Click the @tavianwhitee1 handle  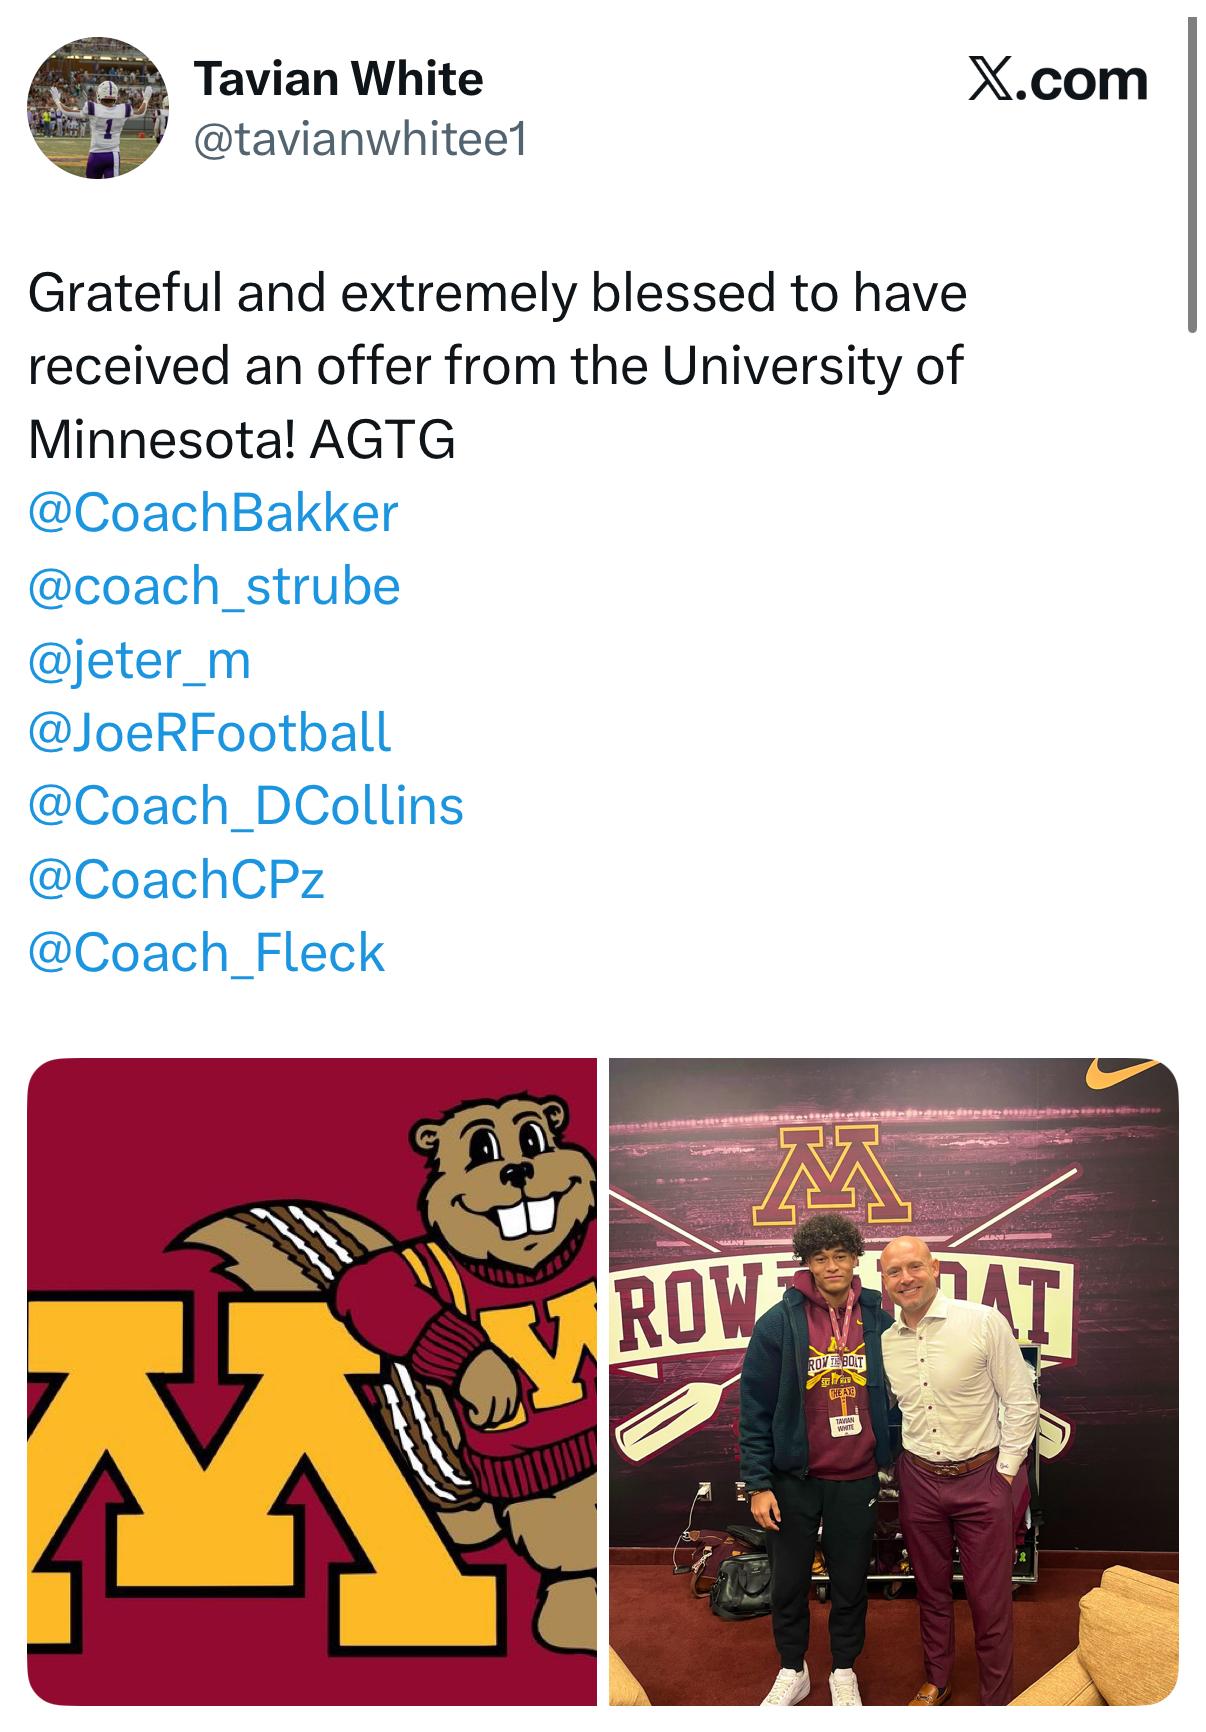click(358, 141)
